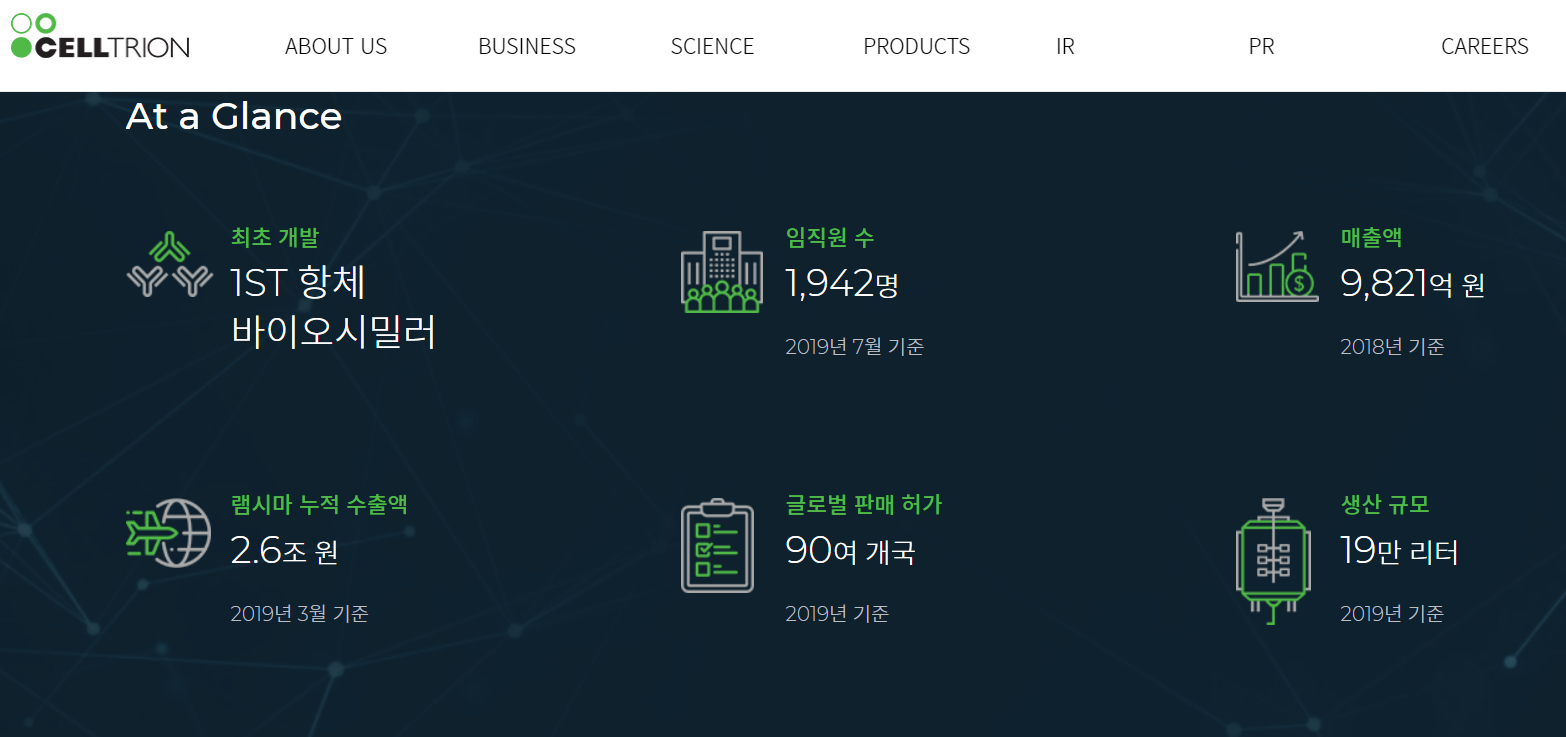Image resolution: width=1566 pixels, height=737 pixels.
Task: Click the 19만 리터 value
Action: click(1399, 551)
